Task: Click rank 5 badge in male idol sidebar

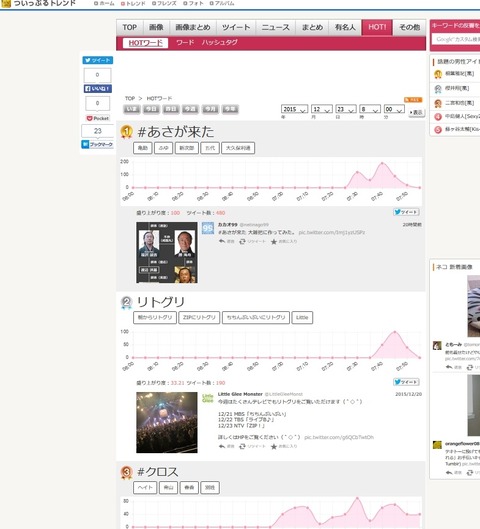Action: [438, 130]
